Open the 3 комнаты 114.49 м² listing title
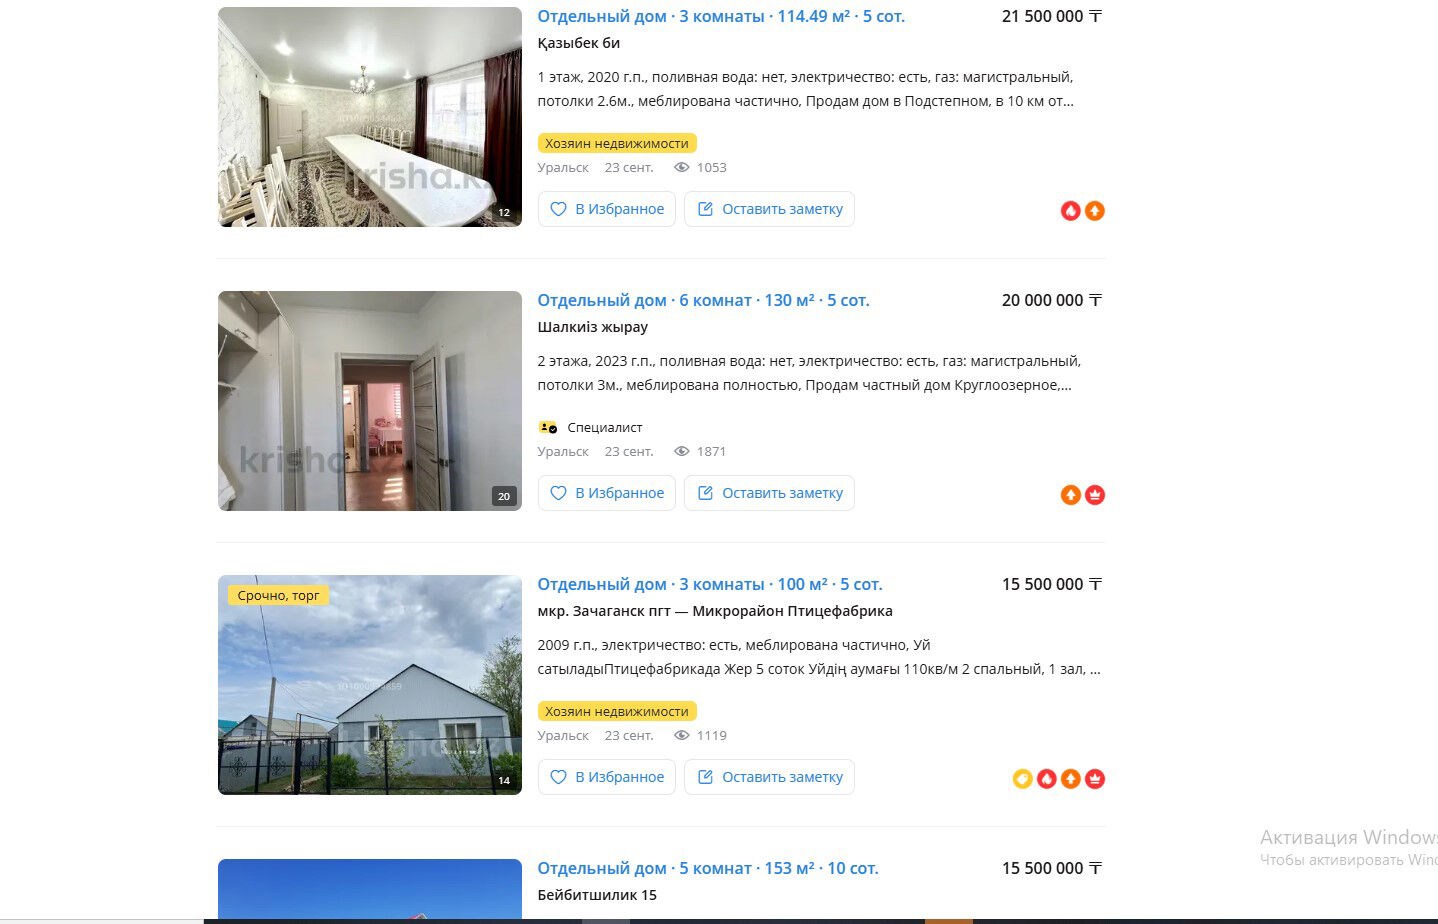 click(721, 16)
